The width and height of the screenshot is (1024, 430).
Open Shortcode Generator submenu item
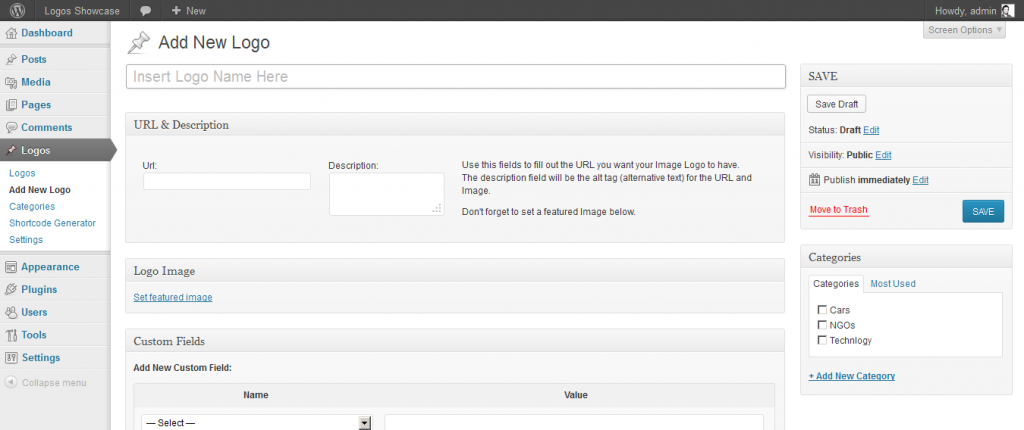tap(52, 223)
